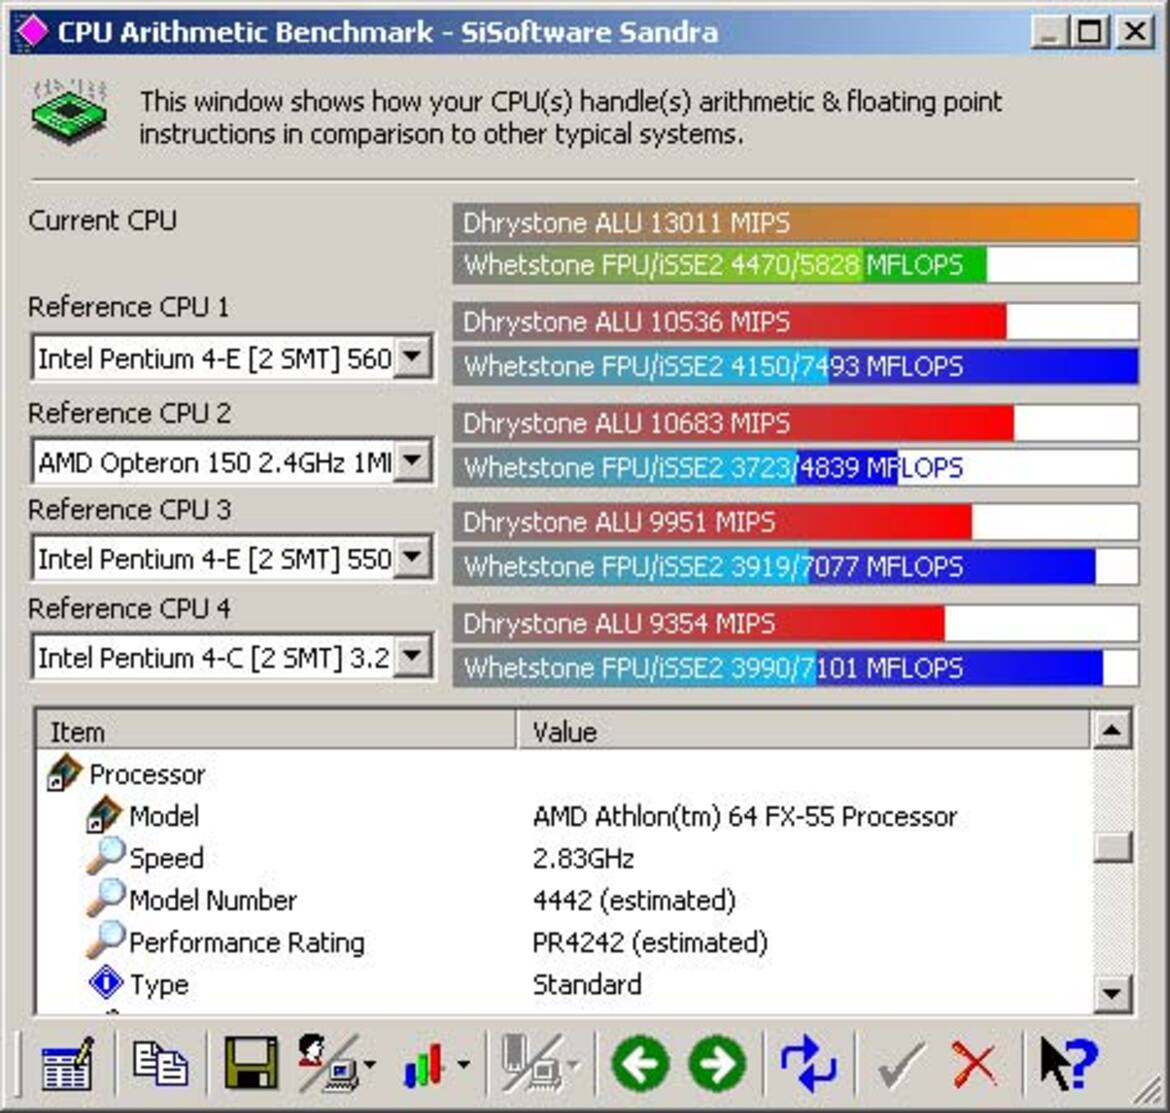Click the greyed-out computer module icon

pyautogui.click(x=533, y=1063)
